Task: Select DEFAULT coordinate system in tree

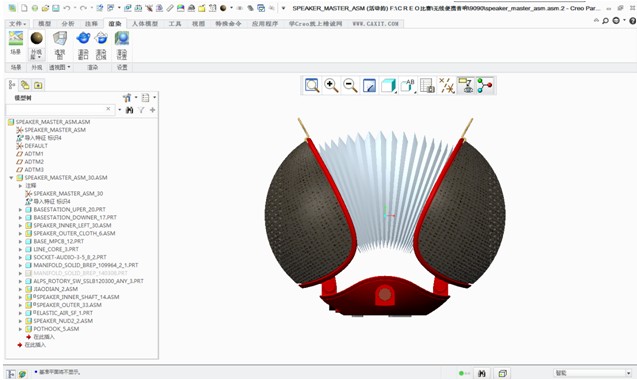Action: click(x=36, y=145)
